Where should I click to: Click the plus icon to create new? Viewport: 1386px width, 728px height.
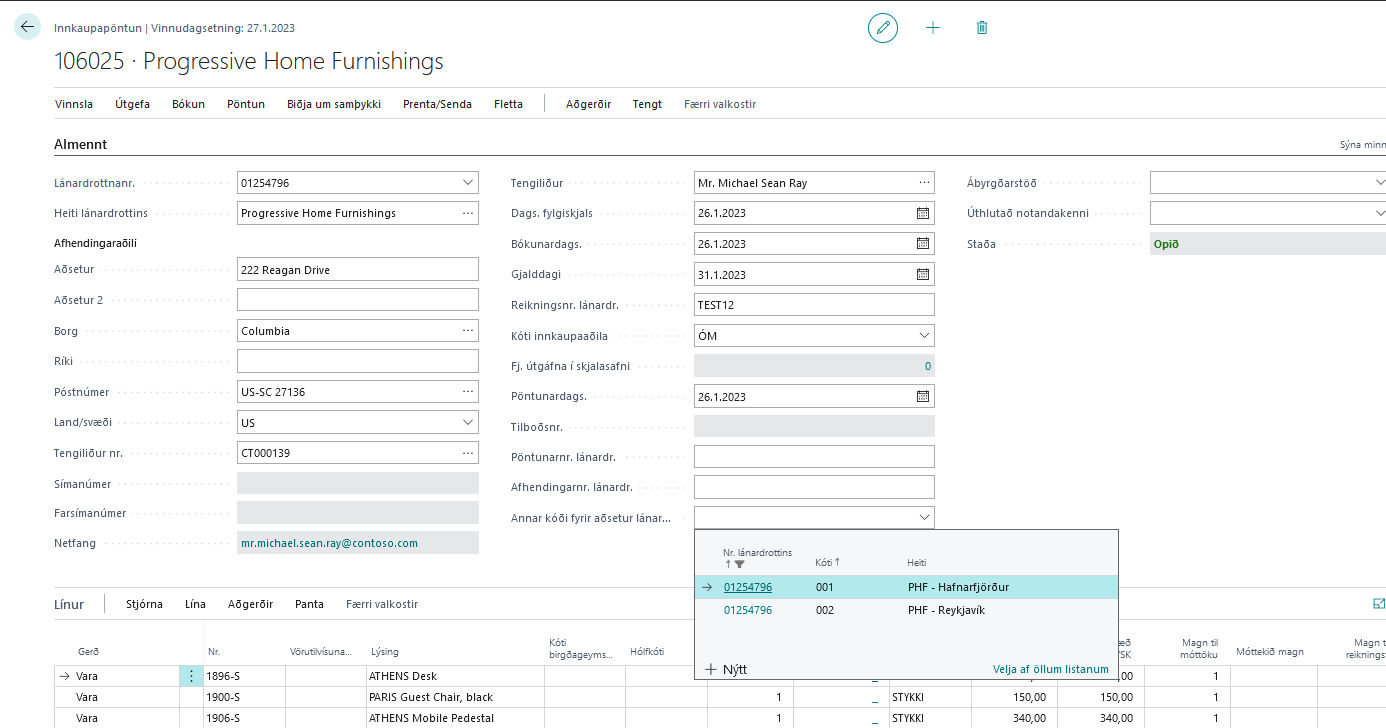coord(933,28)
